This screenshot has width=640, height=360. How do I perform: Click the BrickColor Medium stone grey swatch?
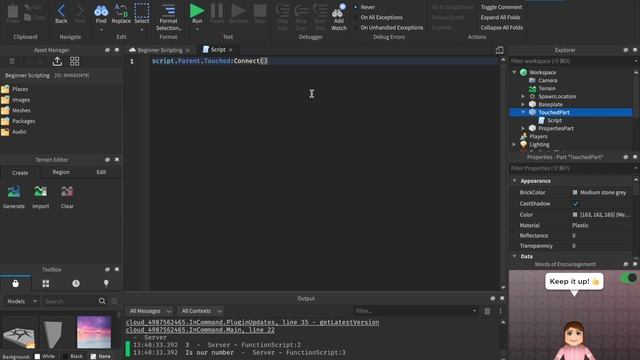tap(575, 192)
